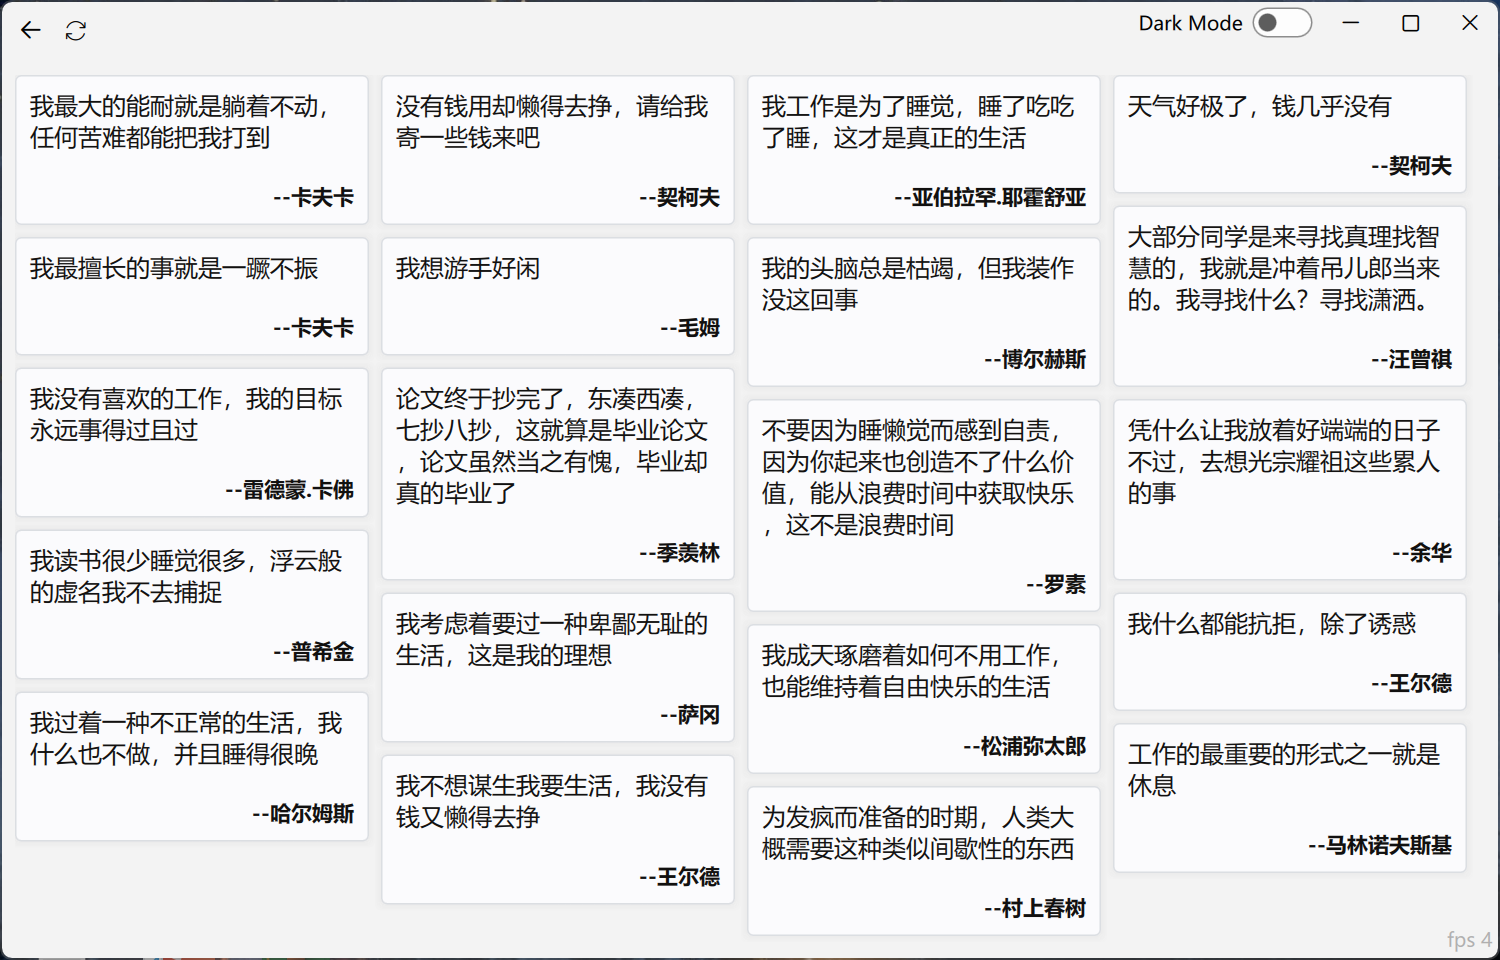The image size is (1500, 960).
Task: Click the 松浦弥太郎 quote card
Action: 923,700
